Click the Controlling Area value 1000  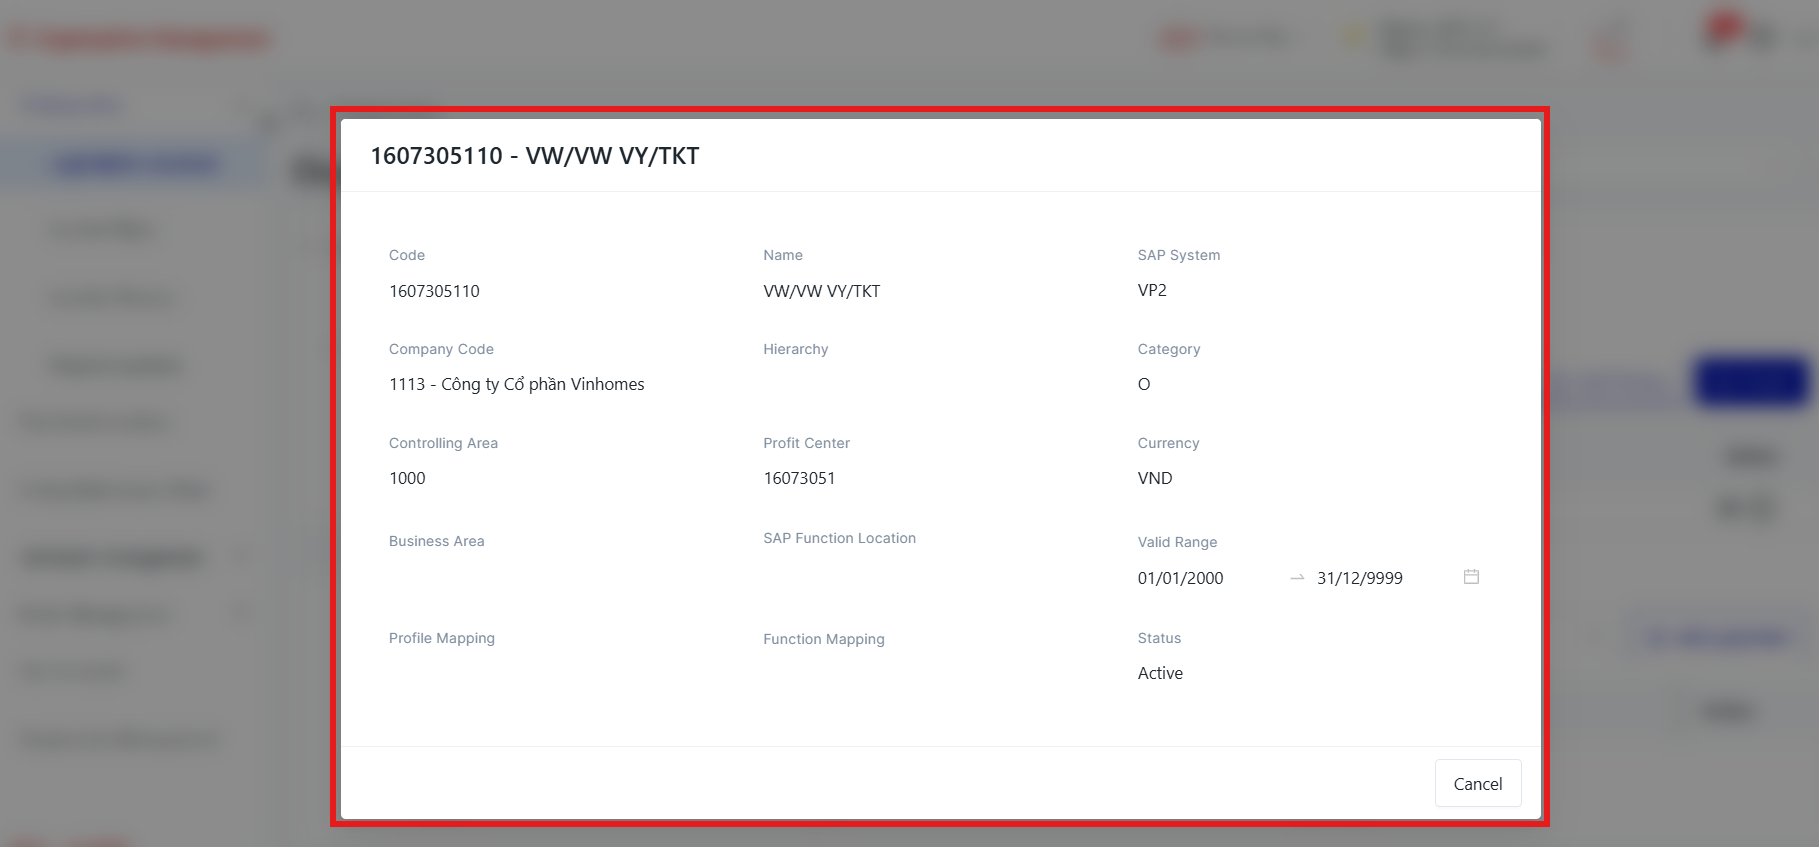(407, 478)
